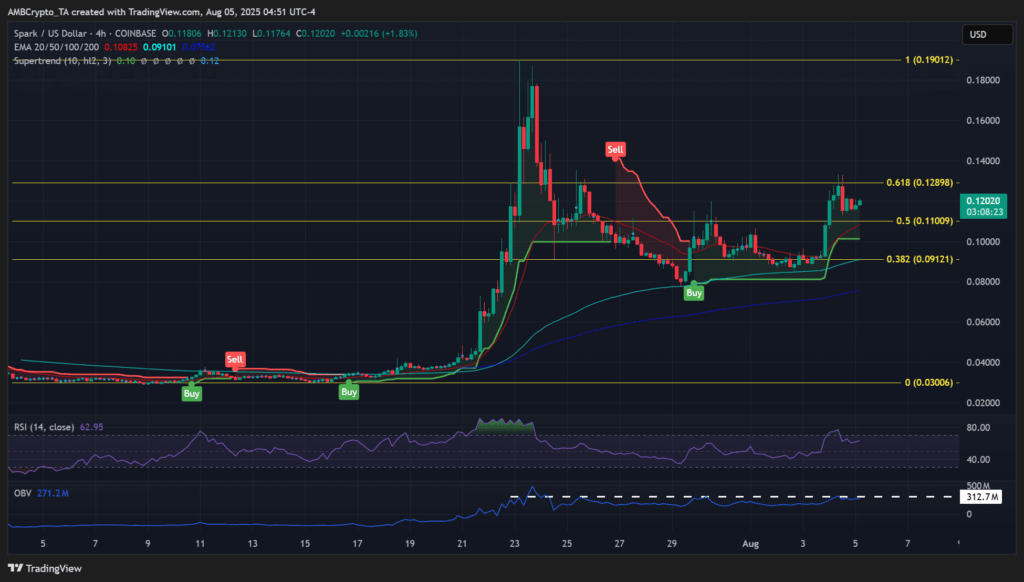Select the Buy label near July 17
Image resolution: width=1024 pixels, height=582 pixels.
click(348, 392)
